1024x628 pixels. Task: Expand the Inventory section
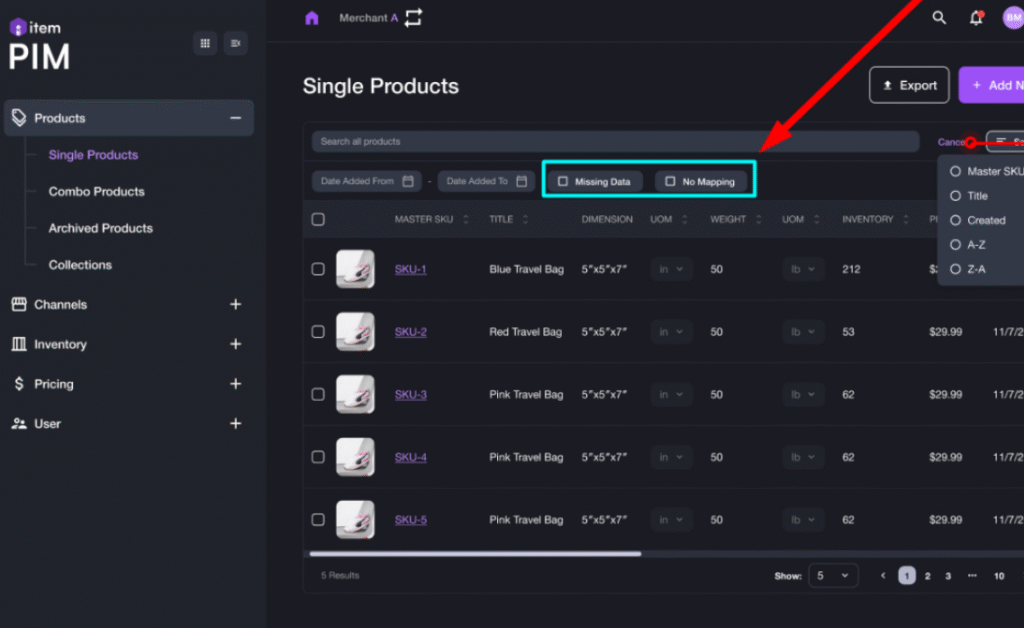coord(236,344)
